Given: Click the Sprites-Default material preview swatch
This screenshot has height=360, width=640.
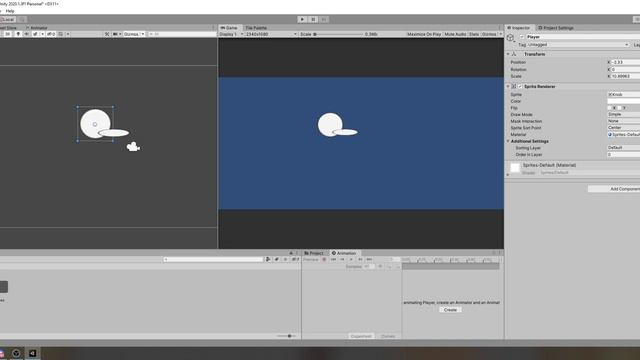Looking at the screenshot, I should [515, 168].
